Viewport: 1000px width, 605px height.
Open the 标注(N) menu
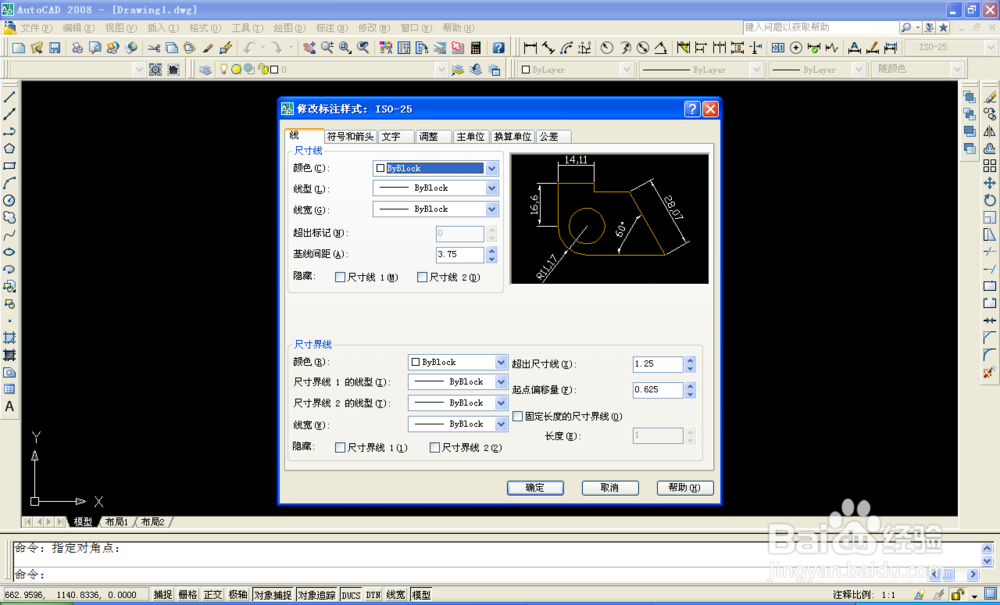(332, 28)
